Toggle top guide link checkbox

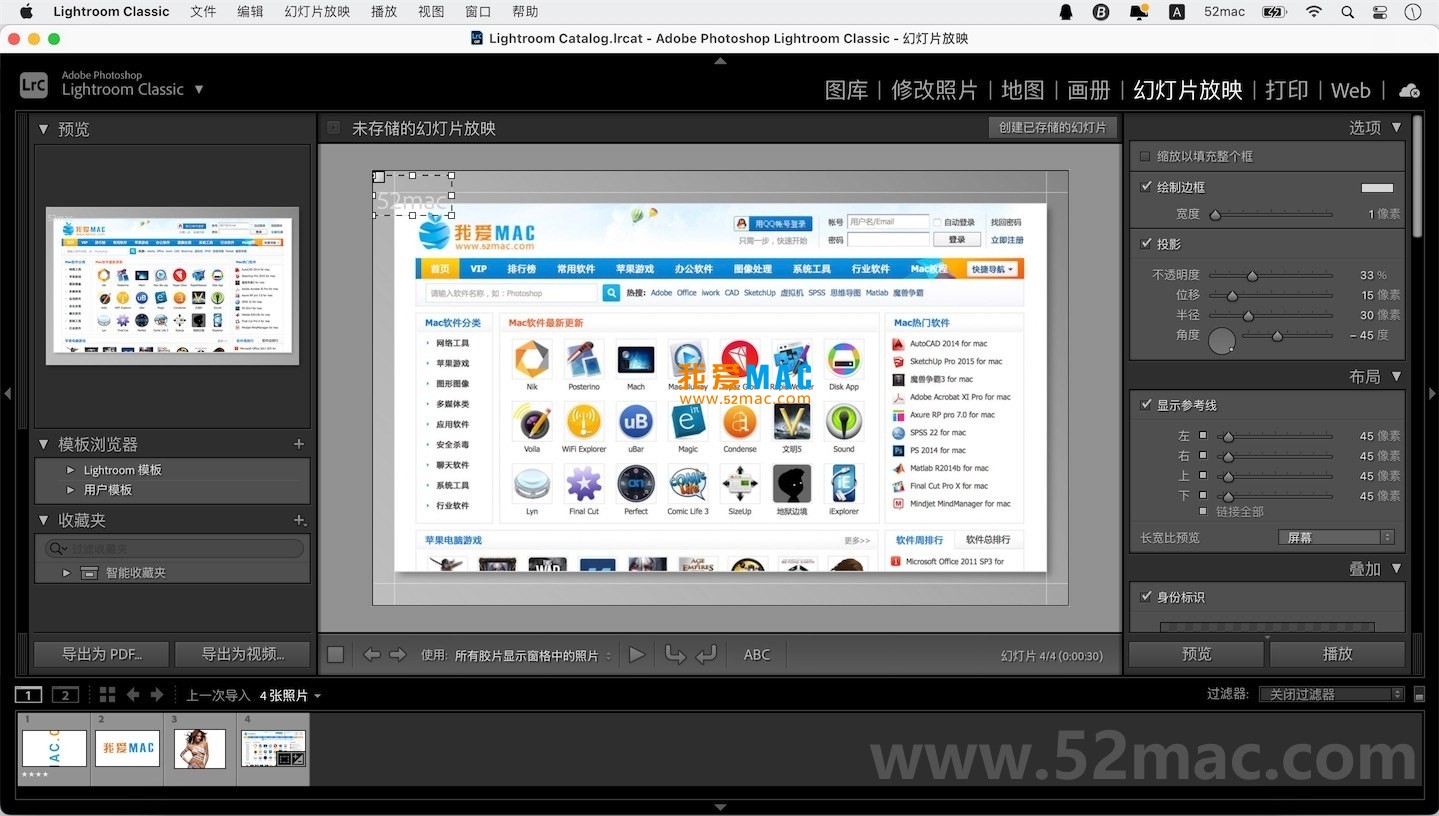pyautogui.click(x=1203, y=476)
